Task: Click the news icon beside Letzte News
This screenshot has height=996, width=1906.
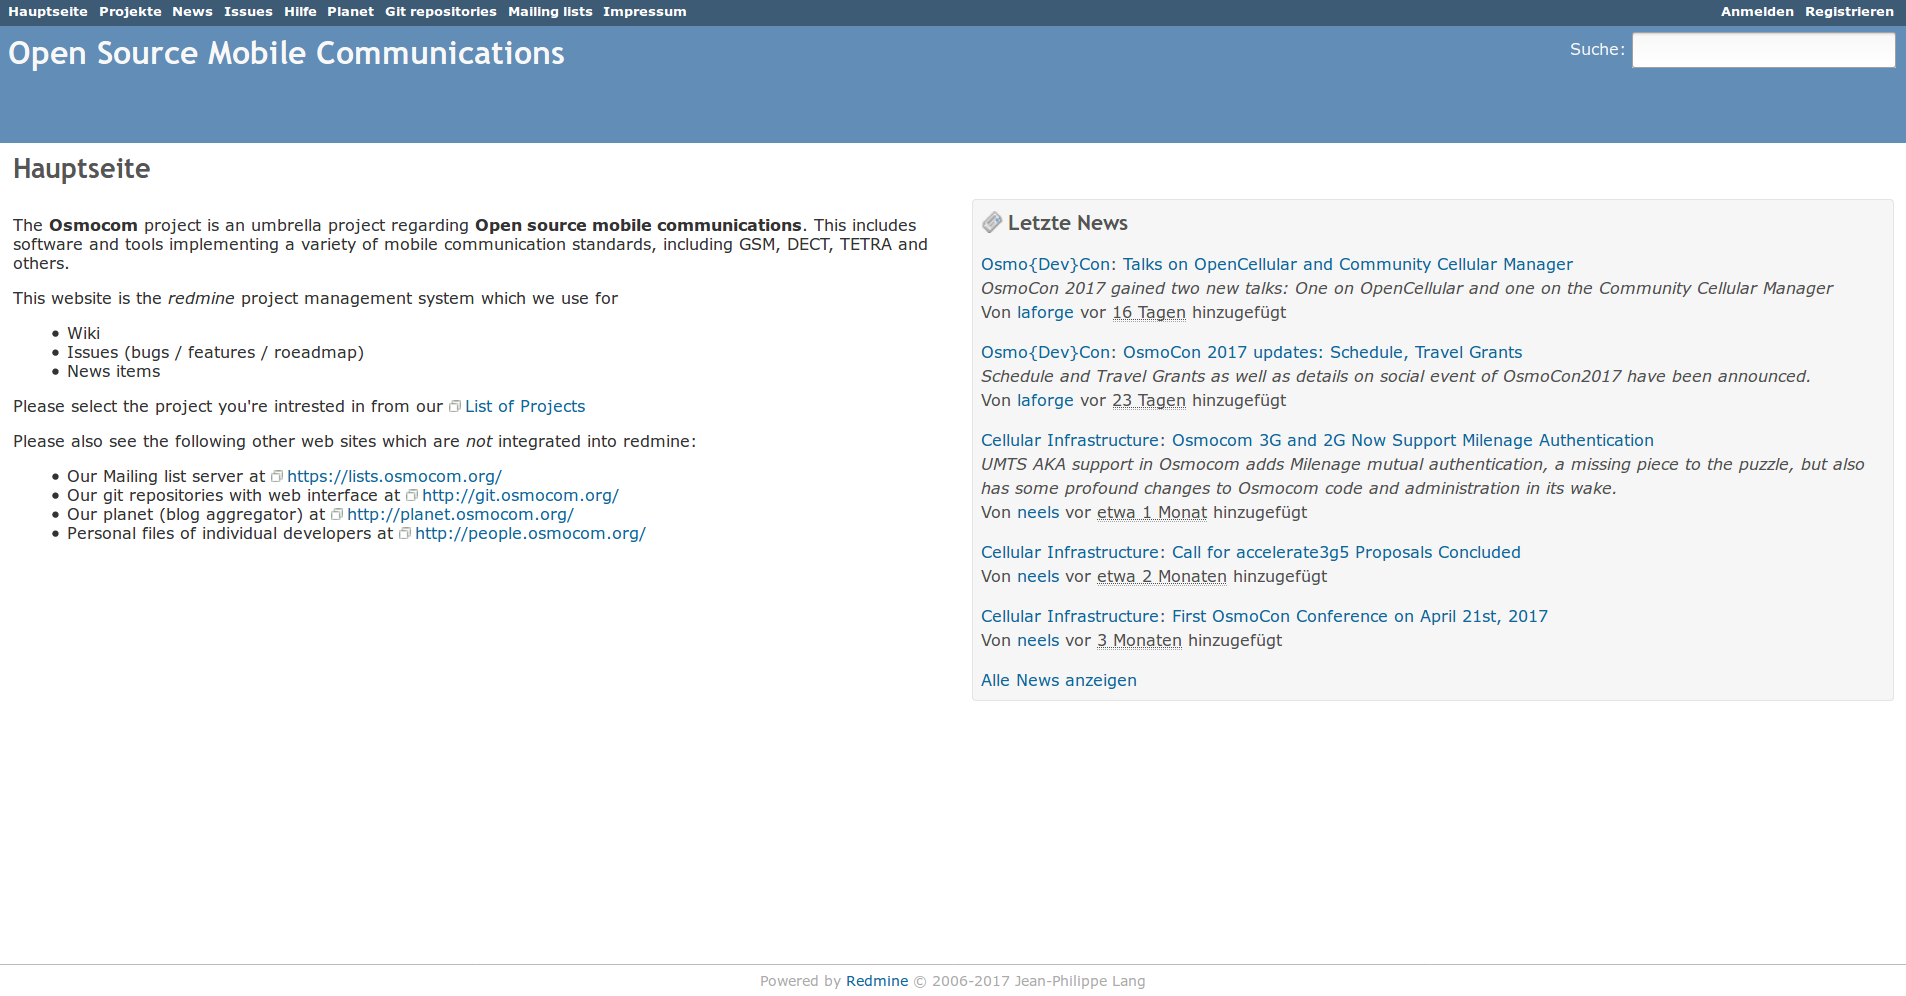Action: 992,223
